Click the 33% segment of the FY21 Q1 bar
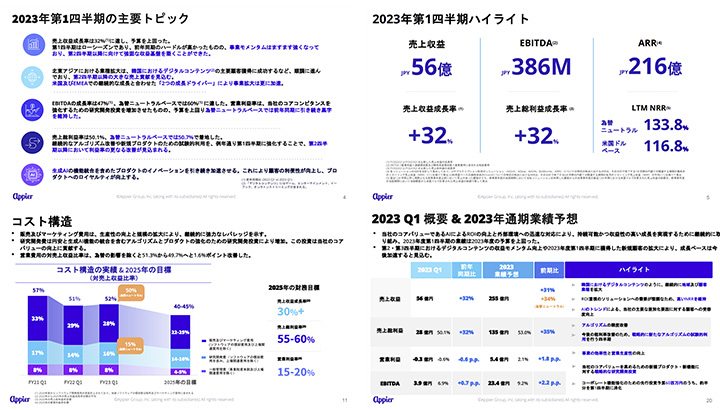This screenshot has width=720, height=410. (38, 319)
